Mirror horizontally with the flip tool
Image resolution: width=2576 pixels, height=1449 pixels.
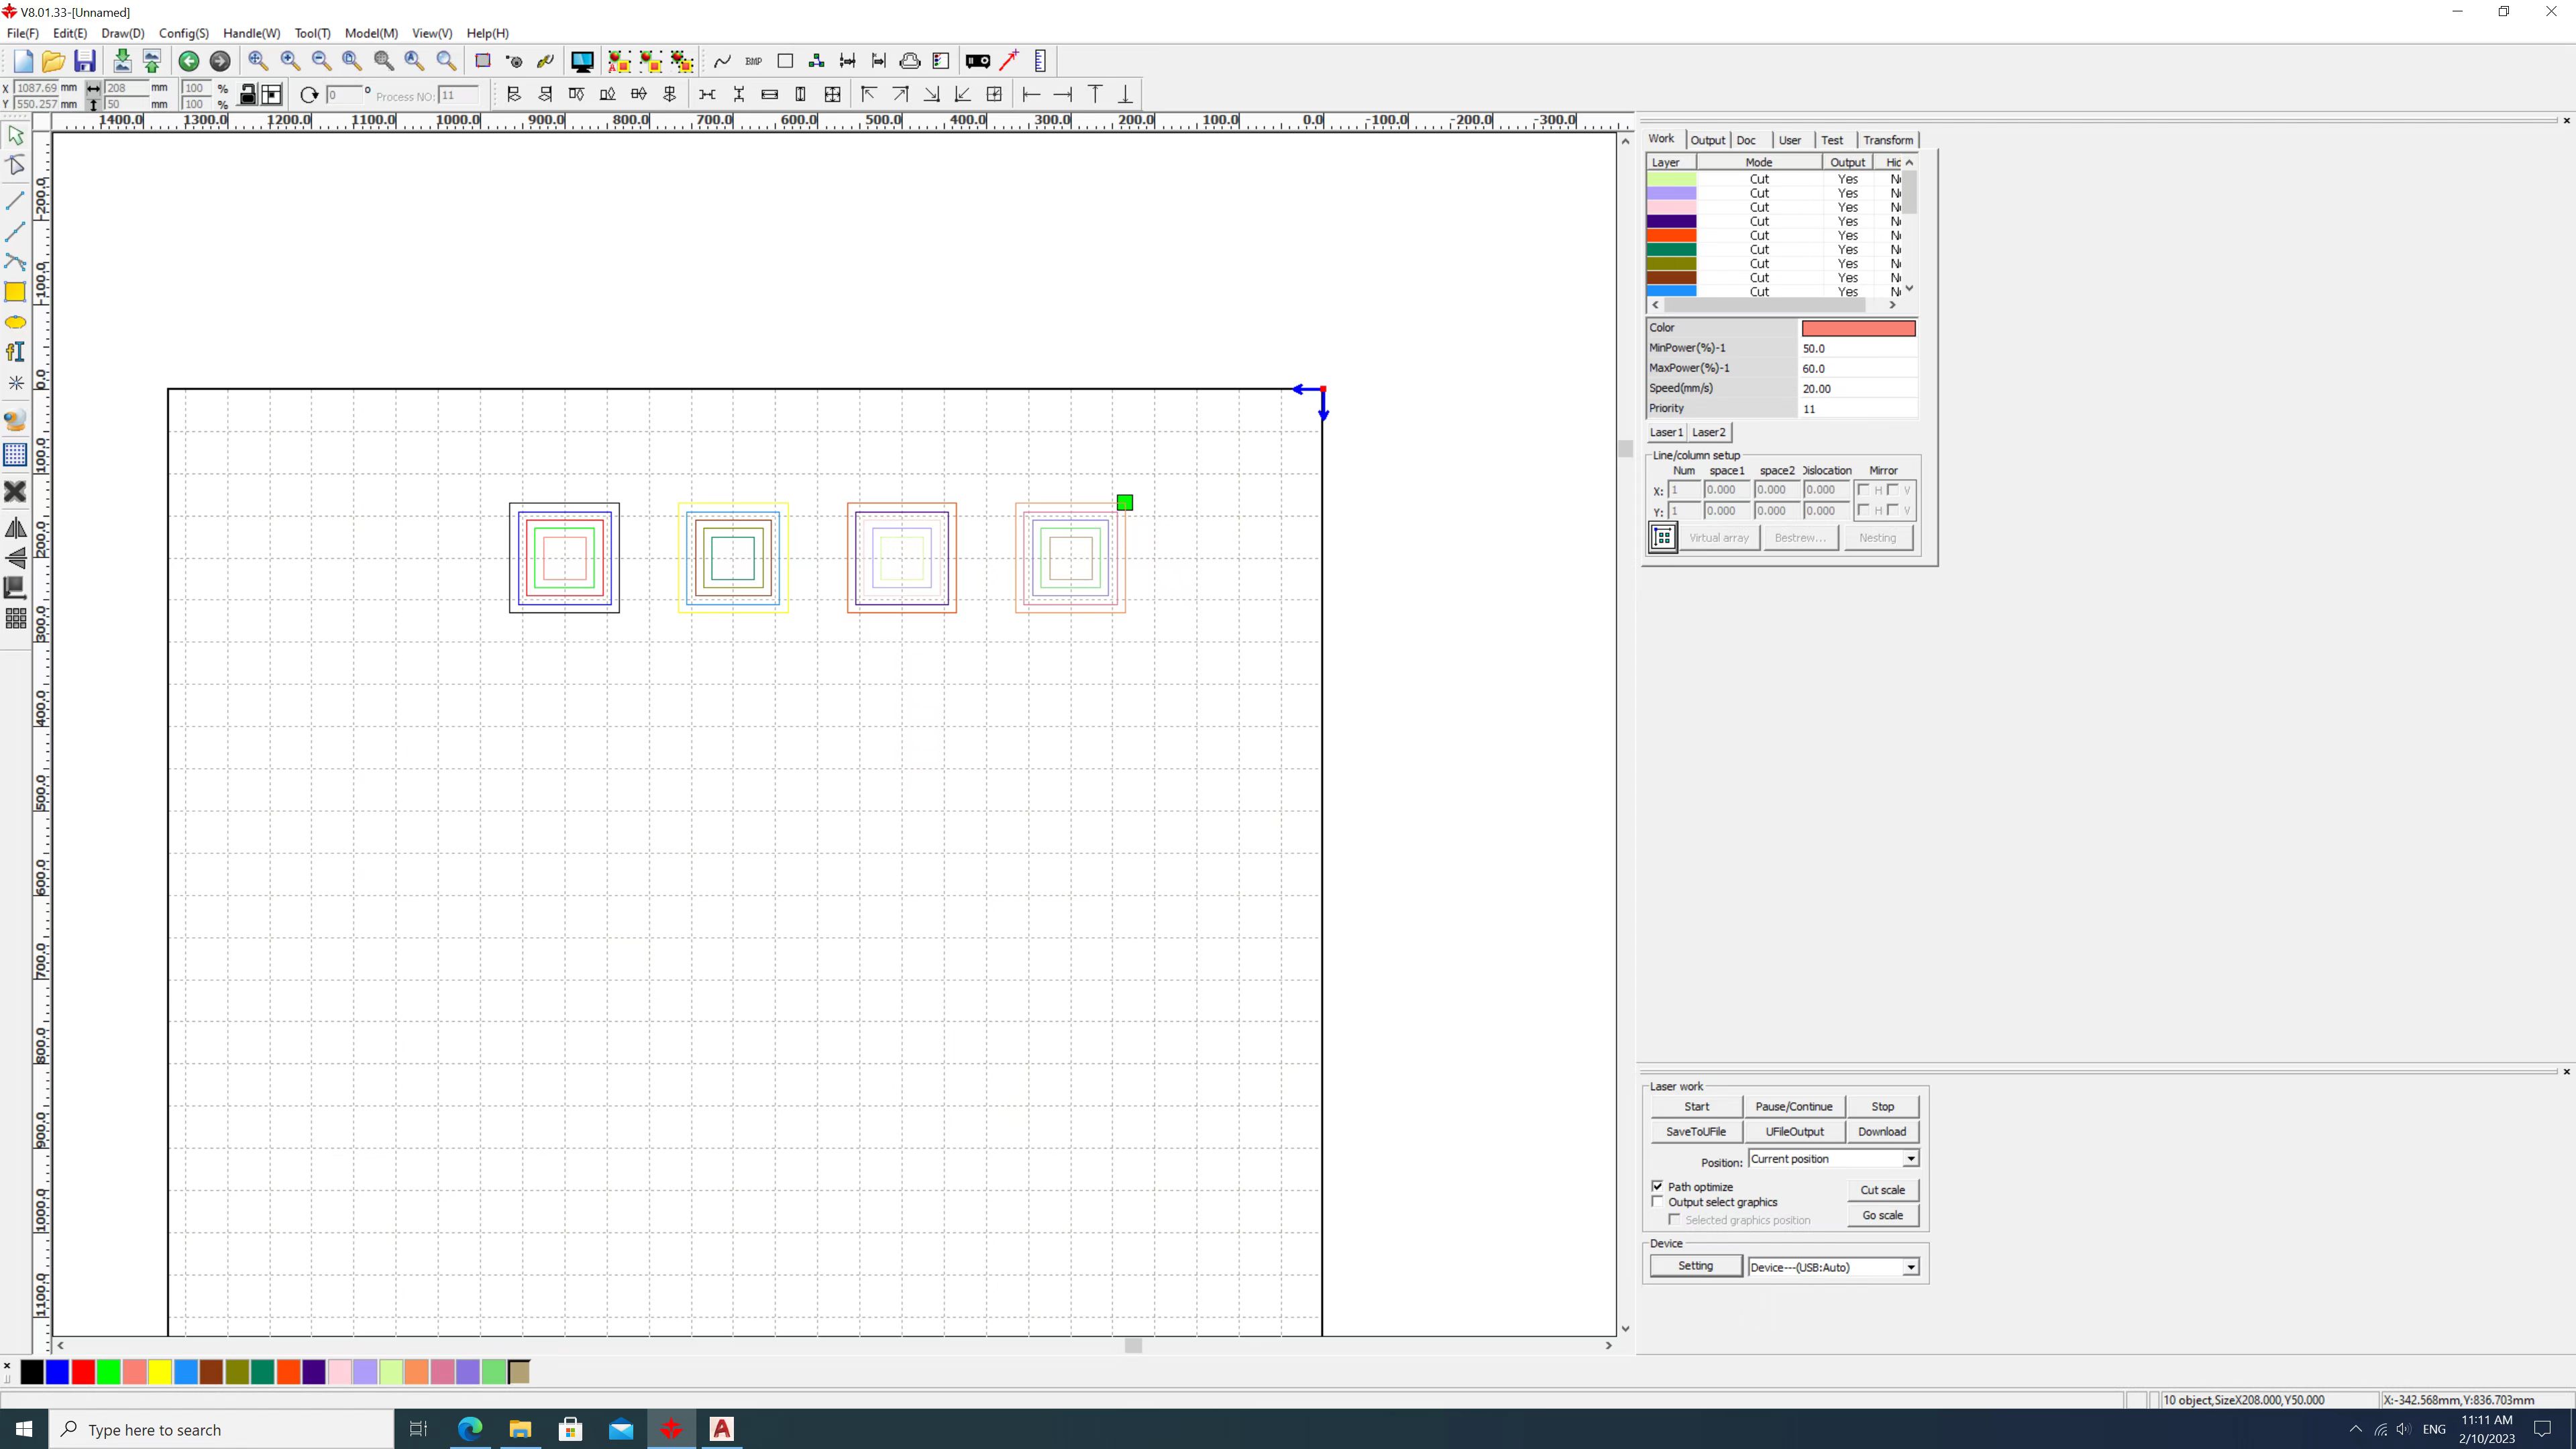tap(16, 527)
